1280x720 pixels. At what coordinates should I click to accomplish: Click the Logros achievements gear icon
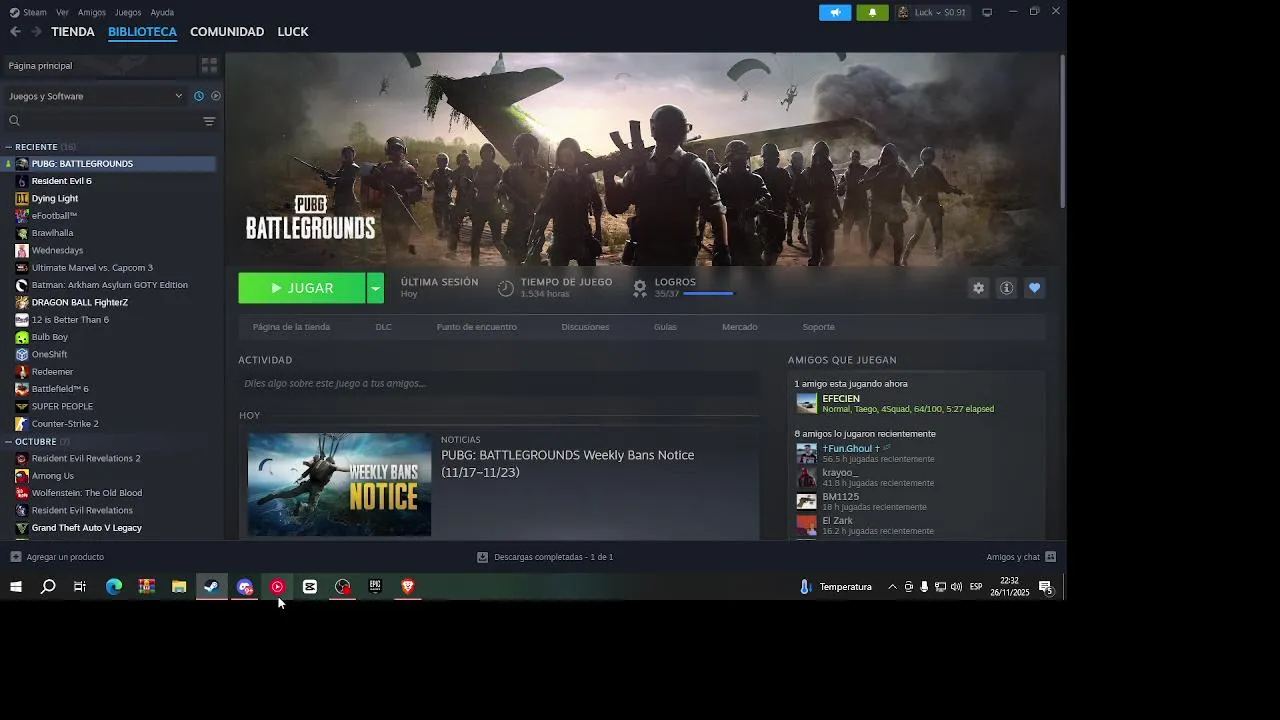tap(640, 288)
